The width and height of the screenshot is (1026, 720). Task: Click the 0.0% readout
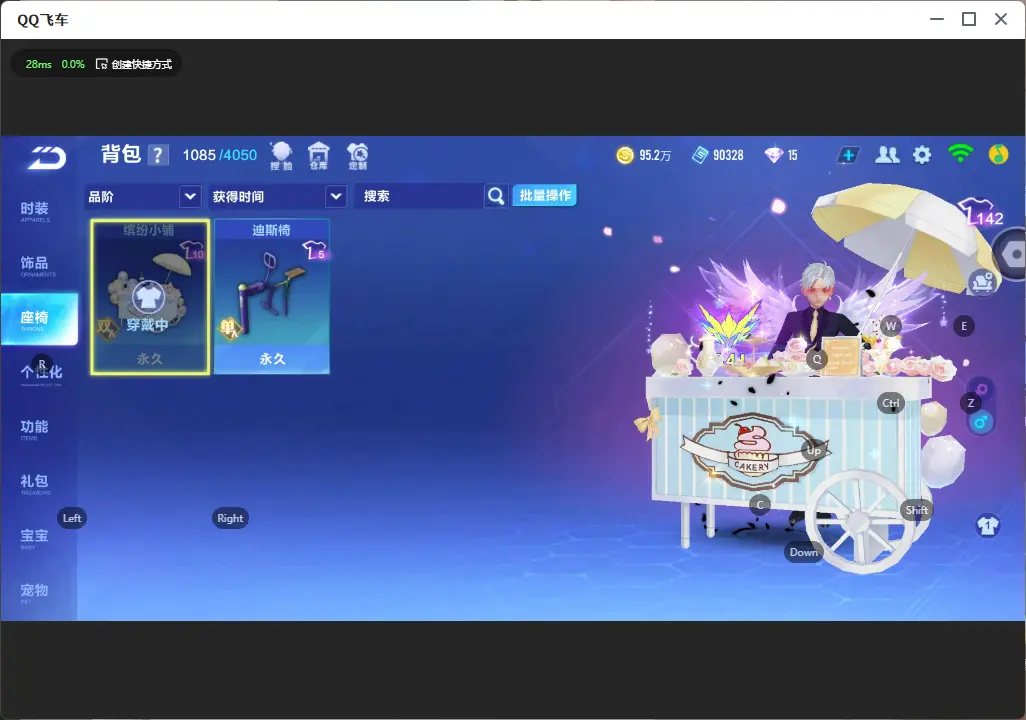click(73, 64)
